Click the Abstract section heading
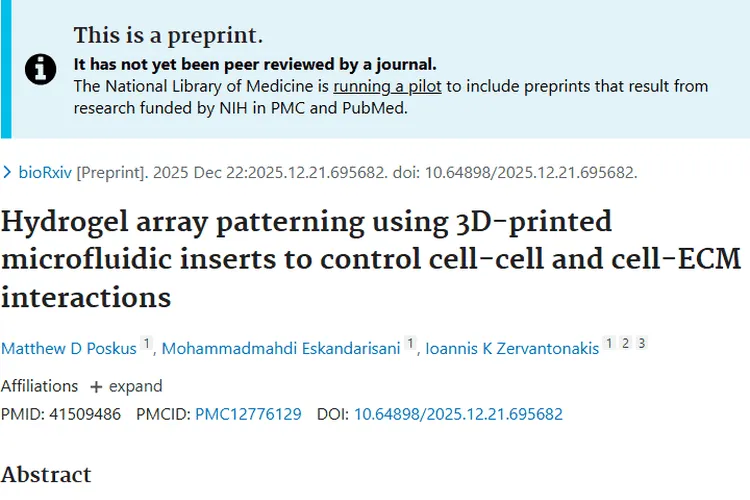This screenshot has width=750, height=500. [46, 474]
